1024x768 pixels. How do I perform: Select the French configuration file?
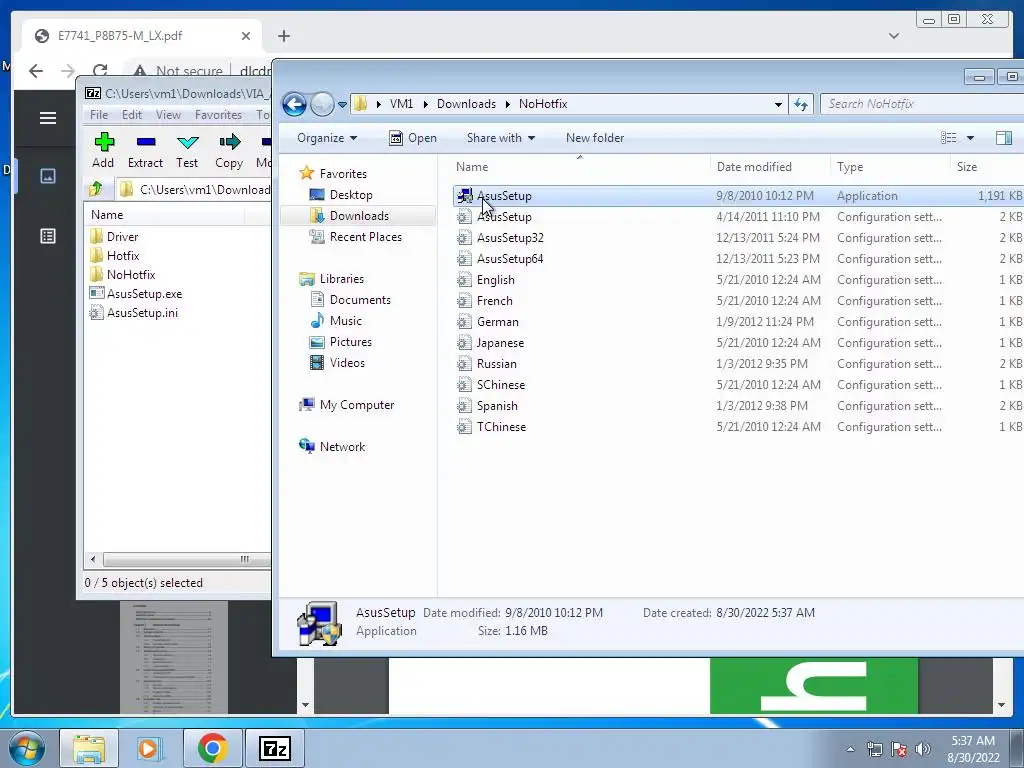pos(738,300)
